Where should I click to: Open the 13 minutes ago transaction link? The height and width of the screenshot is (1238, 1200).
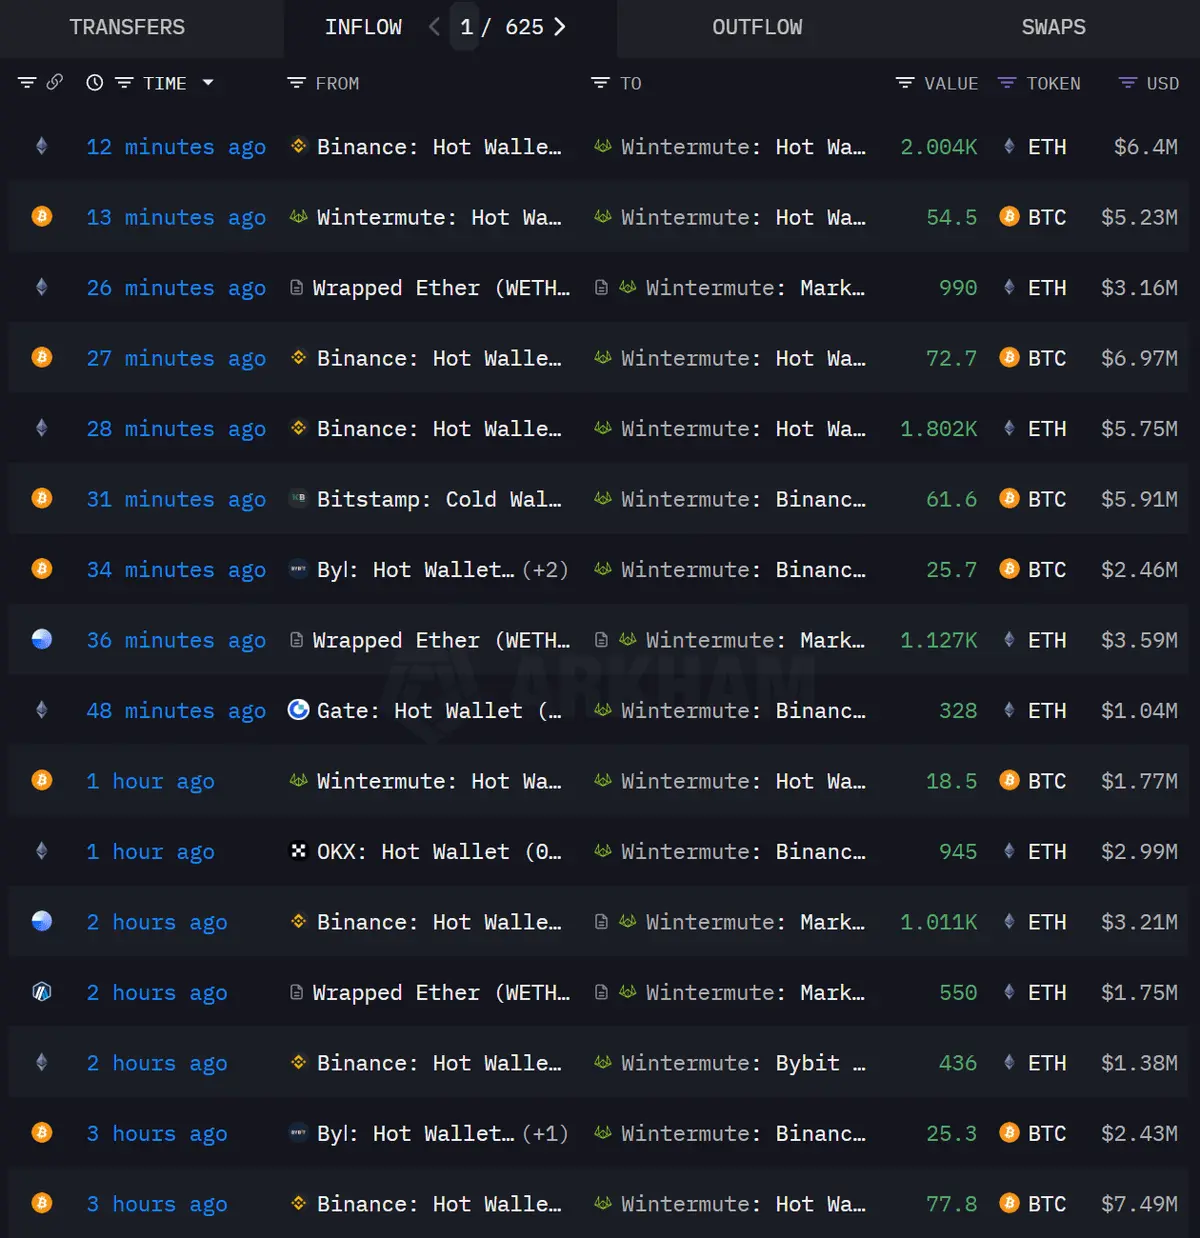(x=176, y=217)
